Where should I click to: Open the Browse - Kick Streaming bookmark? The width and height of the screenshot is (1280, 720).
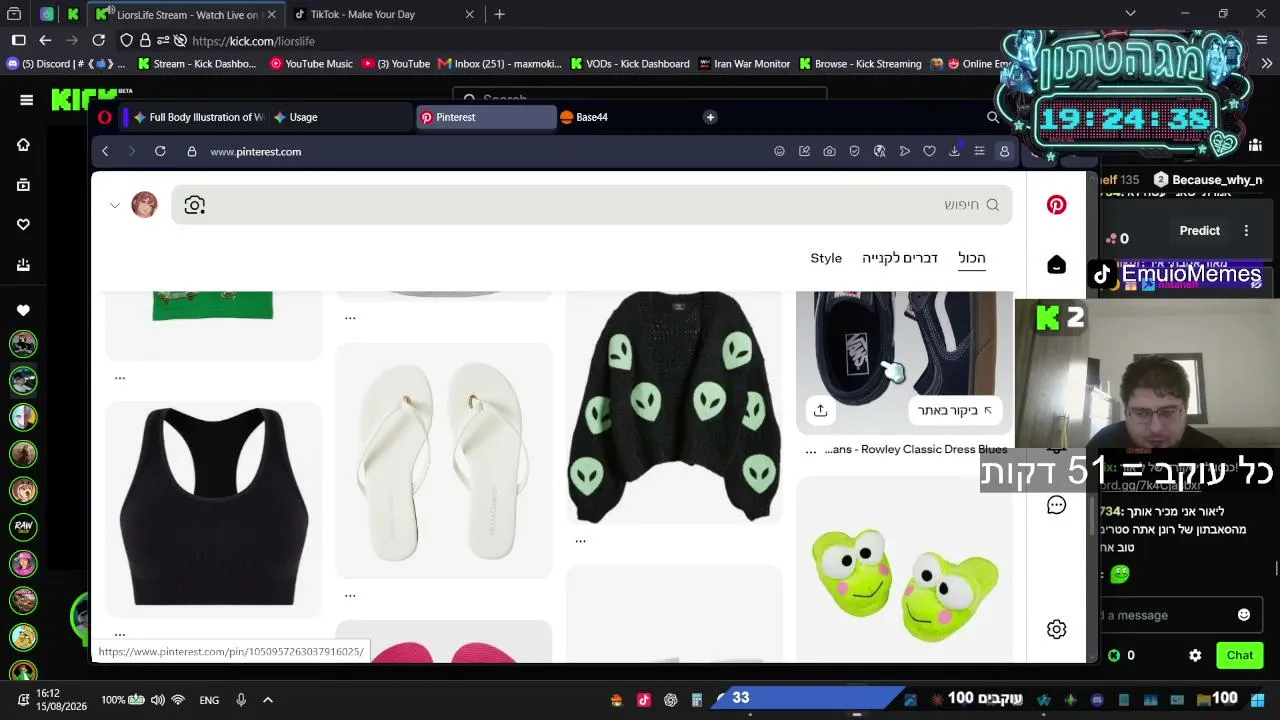pyautogui.click(x=860, y=64)
